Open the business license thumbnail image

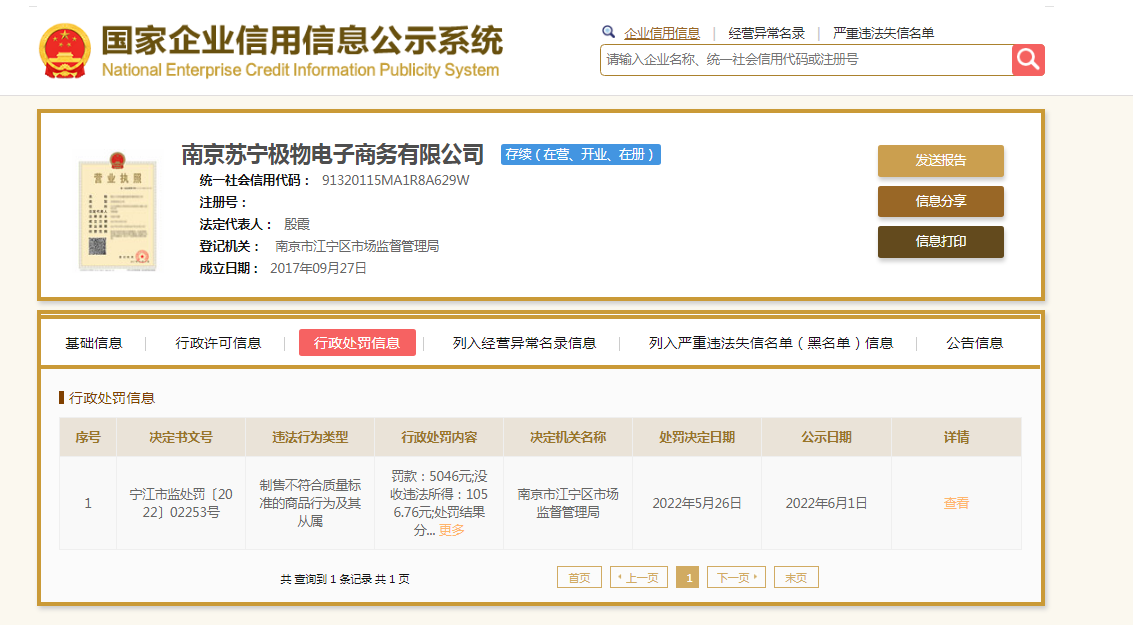[117, 212]
